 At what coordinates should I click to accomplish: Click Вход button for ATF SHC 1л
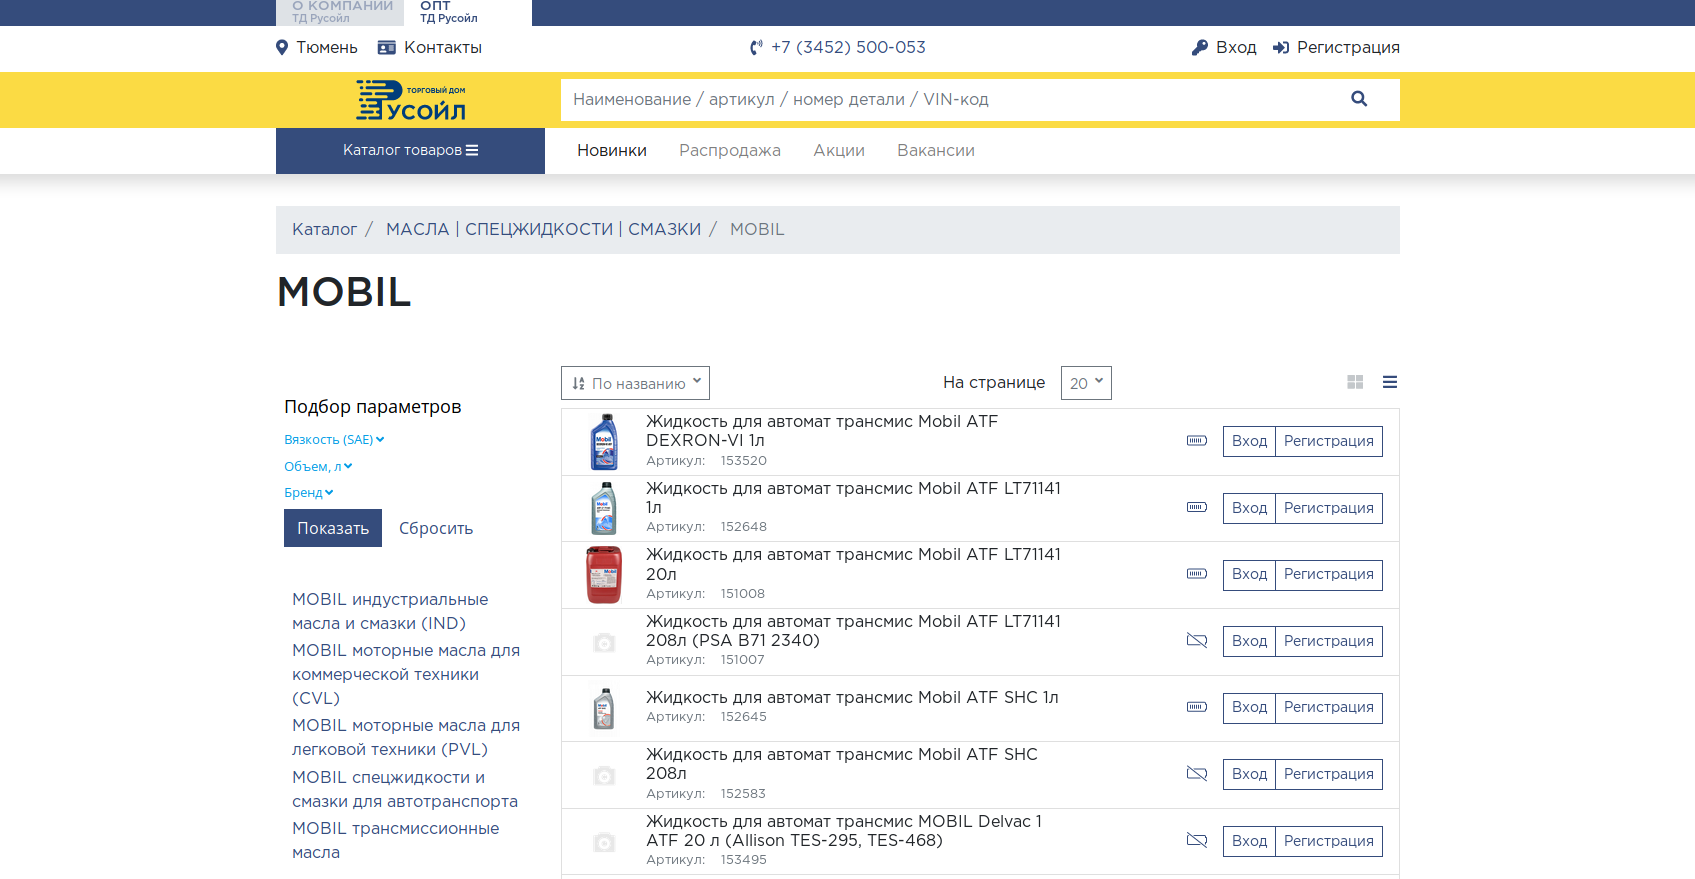coord(1249,707)
